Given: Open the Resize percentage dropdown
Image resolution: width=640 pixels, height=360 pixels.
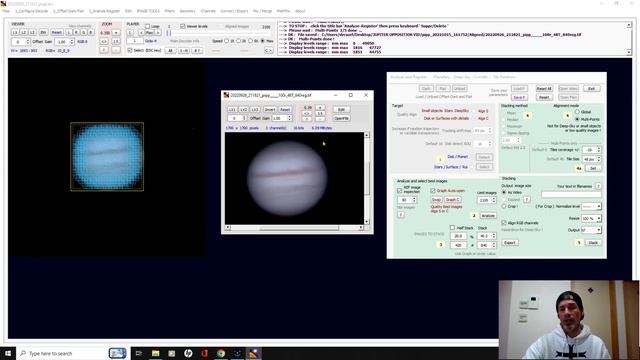Looking at the screenshot, I should tap(591, 219).
